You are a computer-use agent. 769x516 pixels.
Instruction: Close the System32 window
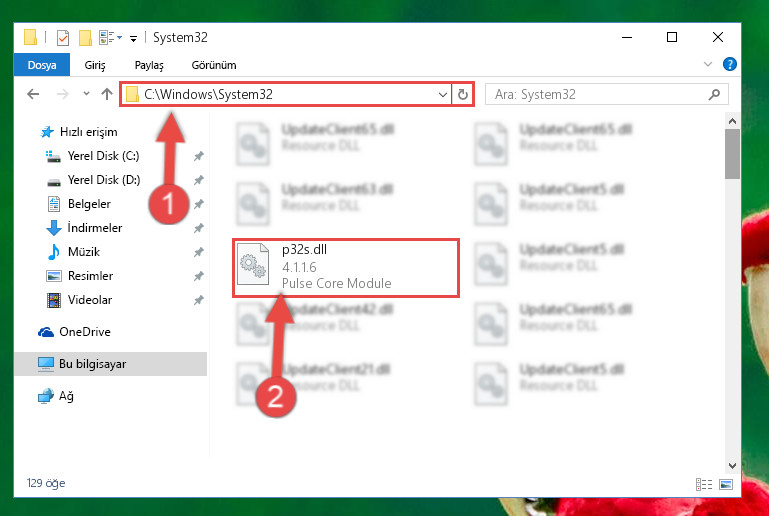tap(718, 37)
